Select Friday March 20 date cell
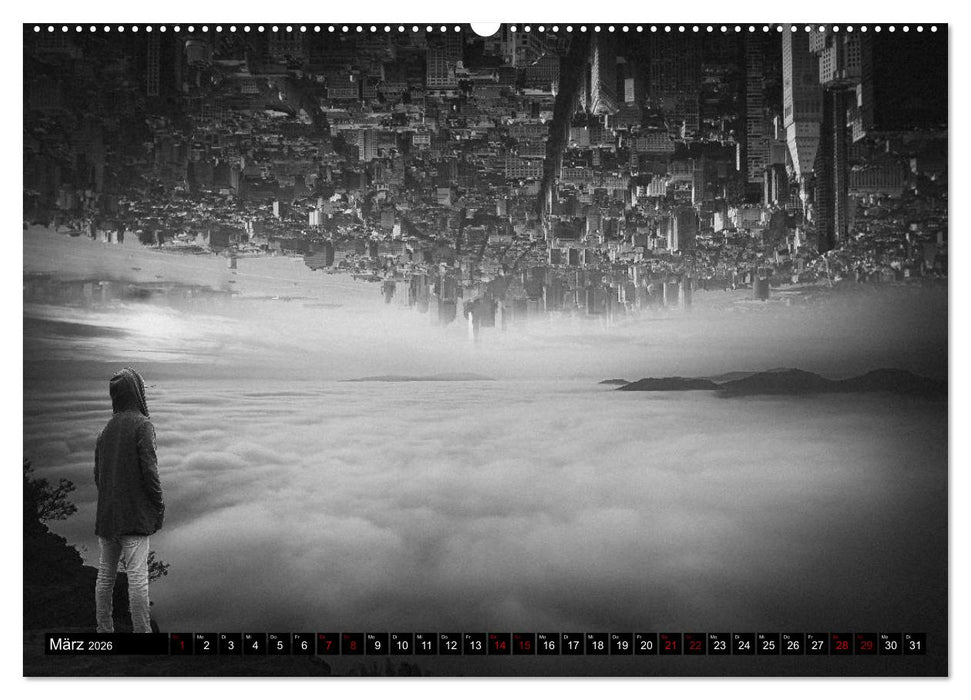Image resolution: width=971 pixels, height=700 pixels. click(645, 645)
